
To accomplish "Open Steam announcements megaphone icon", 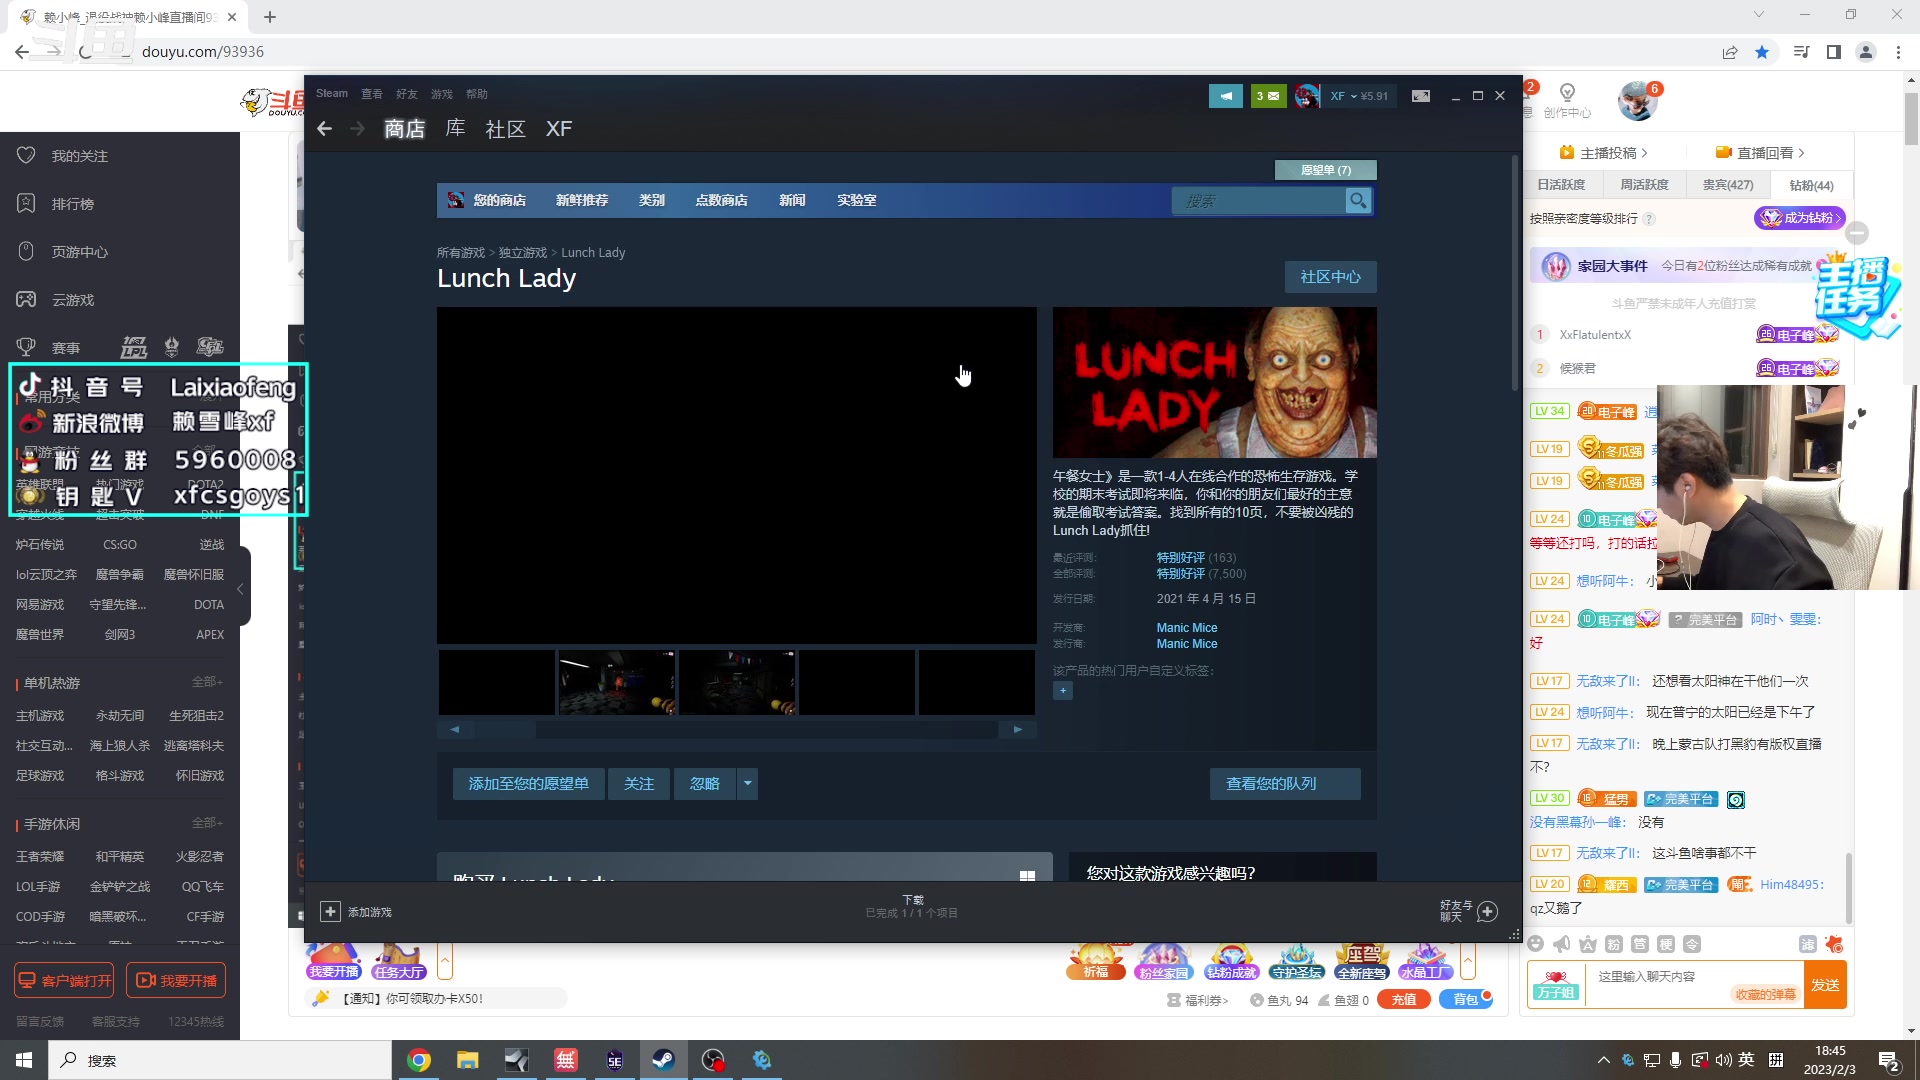I will 1226,96.
